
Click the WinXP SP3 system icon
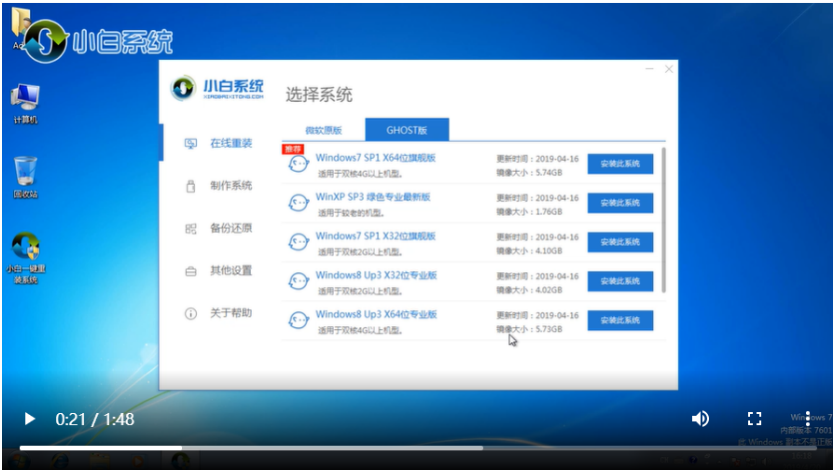(297, 203)
